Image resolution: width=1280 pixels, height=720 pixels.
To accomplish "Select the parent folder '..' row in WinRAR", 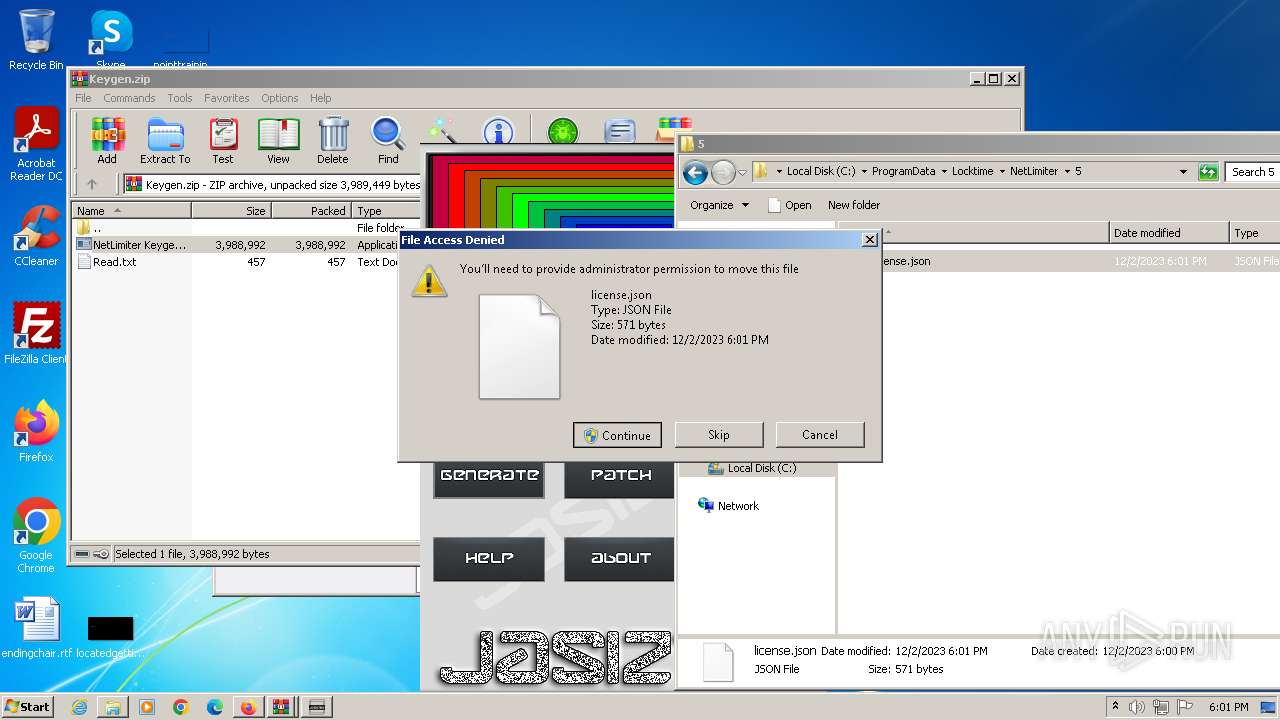I will pyautogui.click(x=245, y=228).
